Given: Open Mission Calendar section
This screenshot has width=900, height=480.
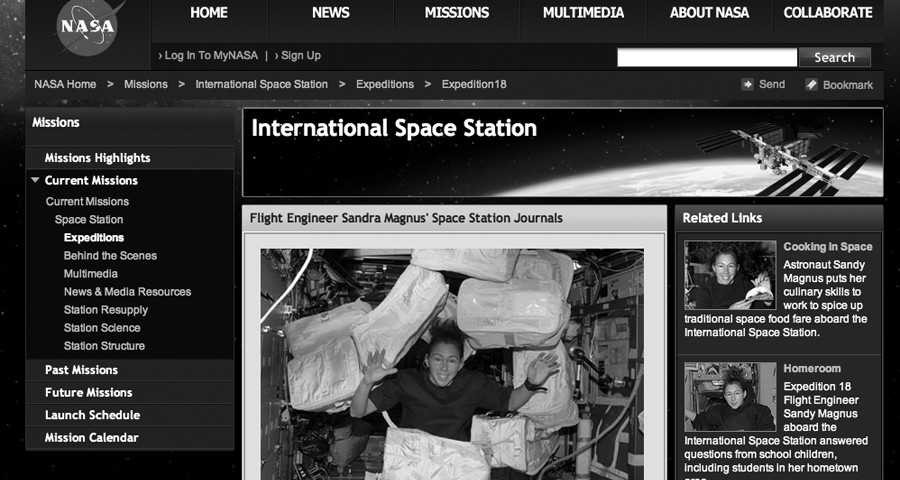Looking at the screenshot, I should point(92,438).
